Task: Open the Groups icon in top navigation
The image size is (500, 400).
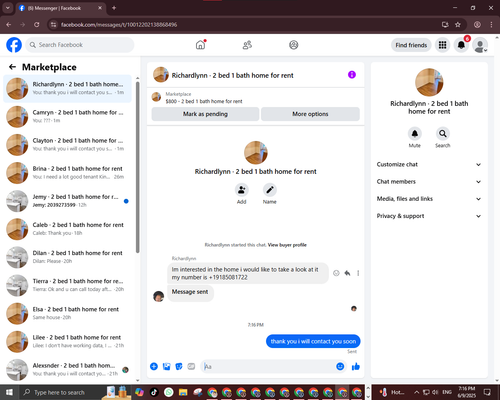Action: click(294, 45)
